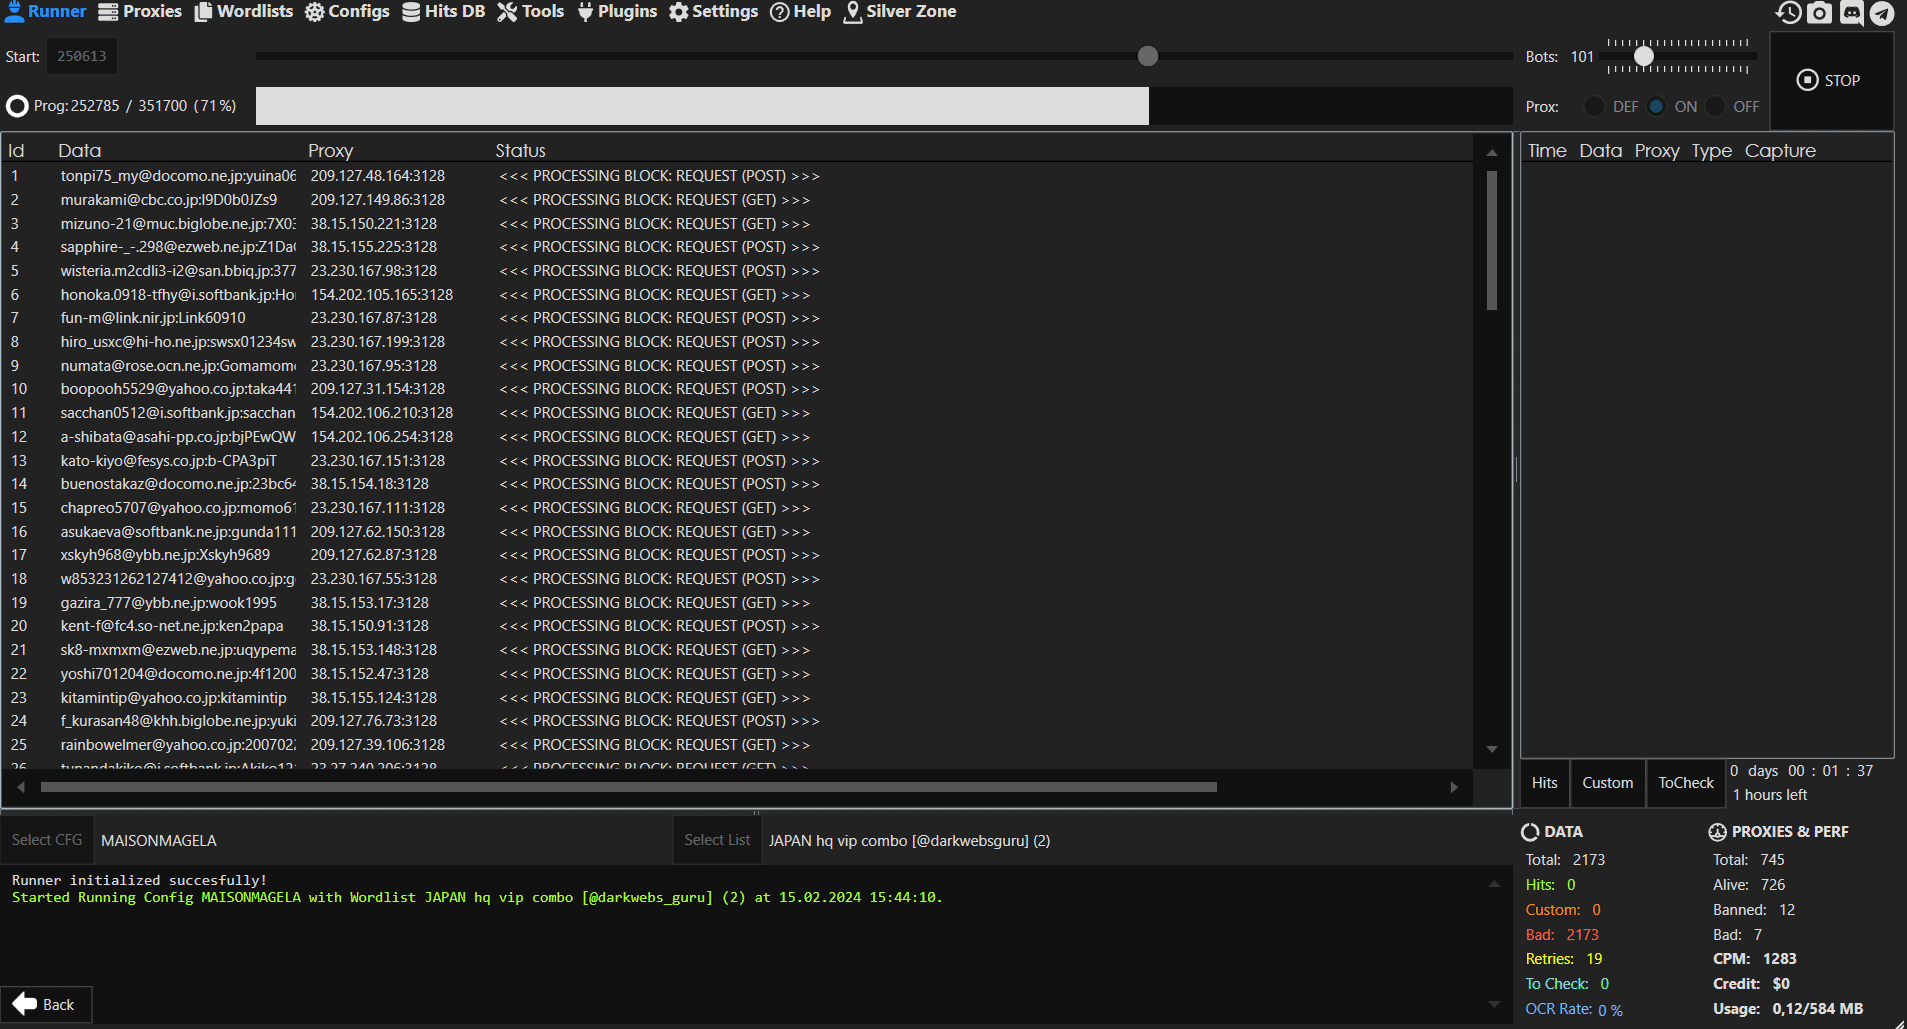Go to the Proxies section
This screenshot has width=1907, height=1029.
point(140,12)
